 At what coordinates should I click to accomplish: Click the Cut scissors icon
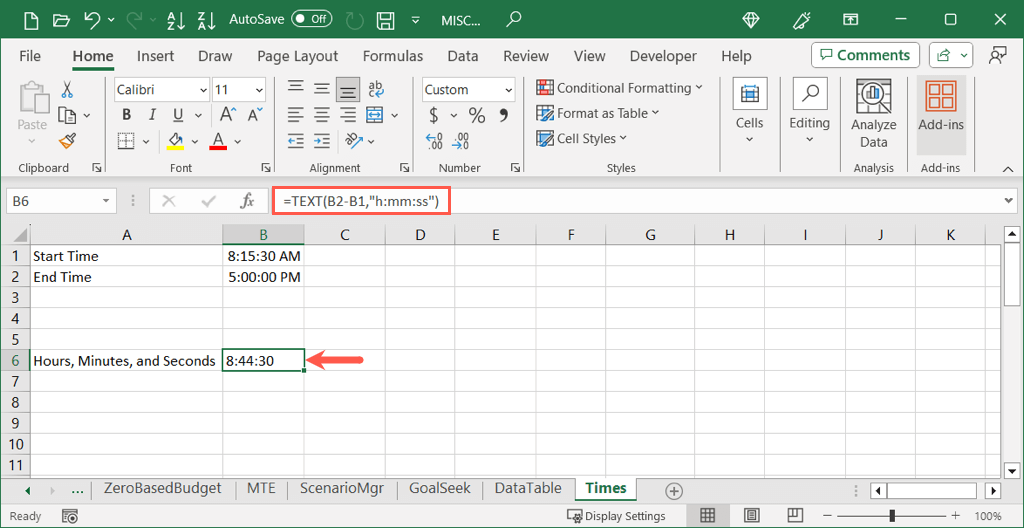point(67,90)
